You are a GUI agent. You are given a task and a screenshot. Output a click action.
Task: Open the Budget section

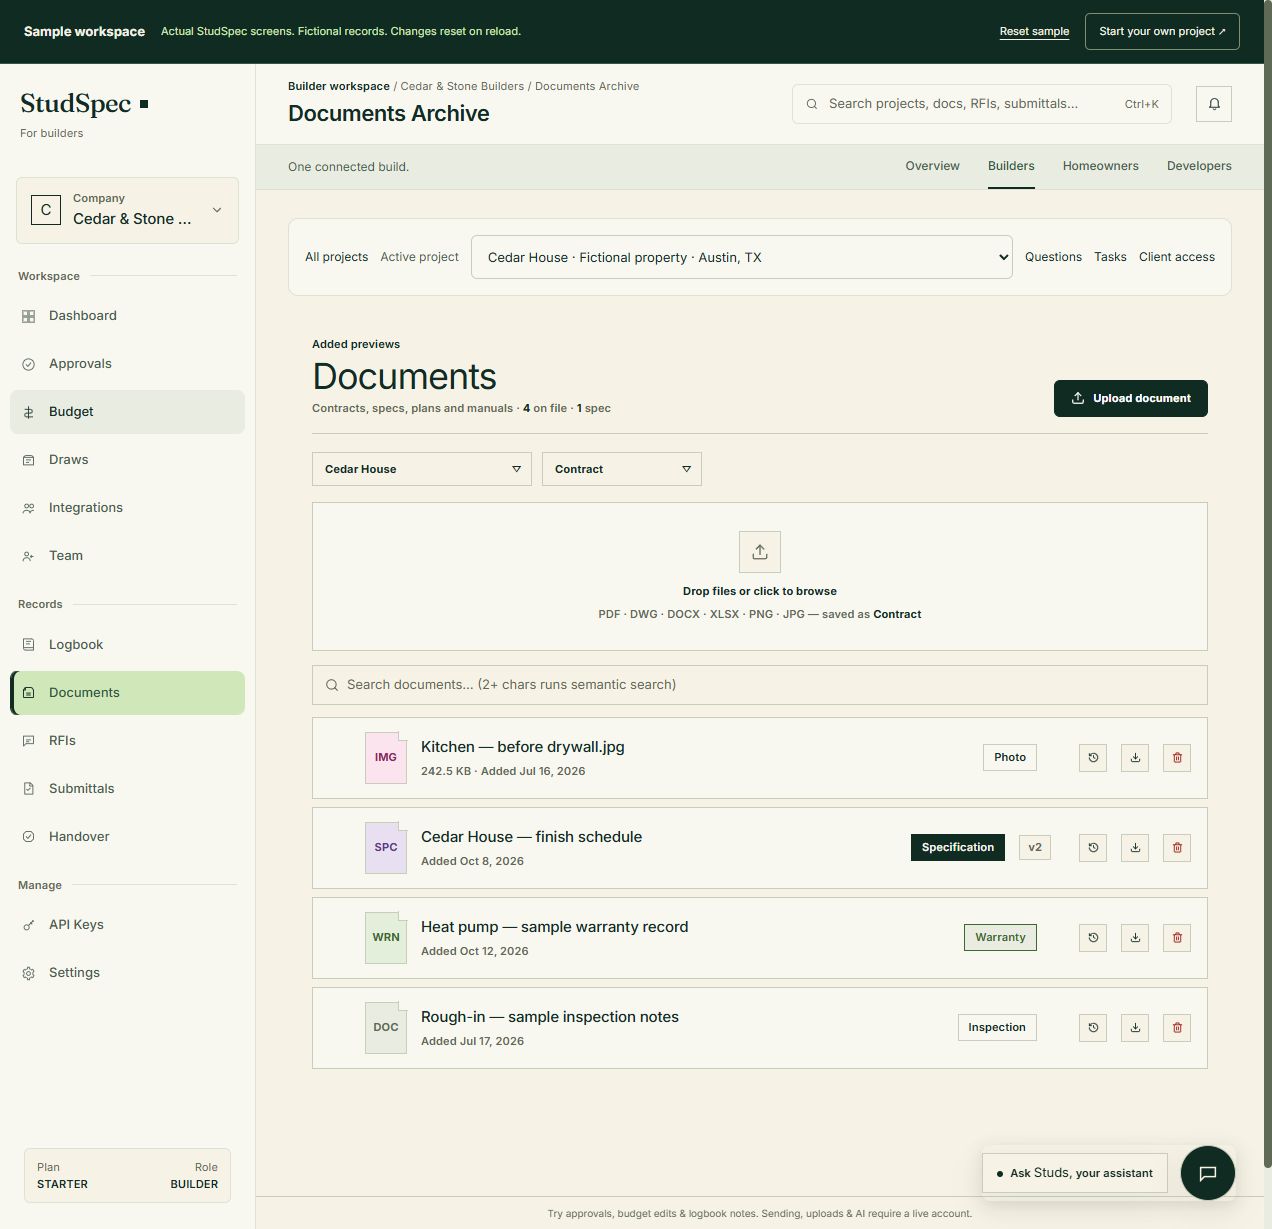point(127,412)
